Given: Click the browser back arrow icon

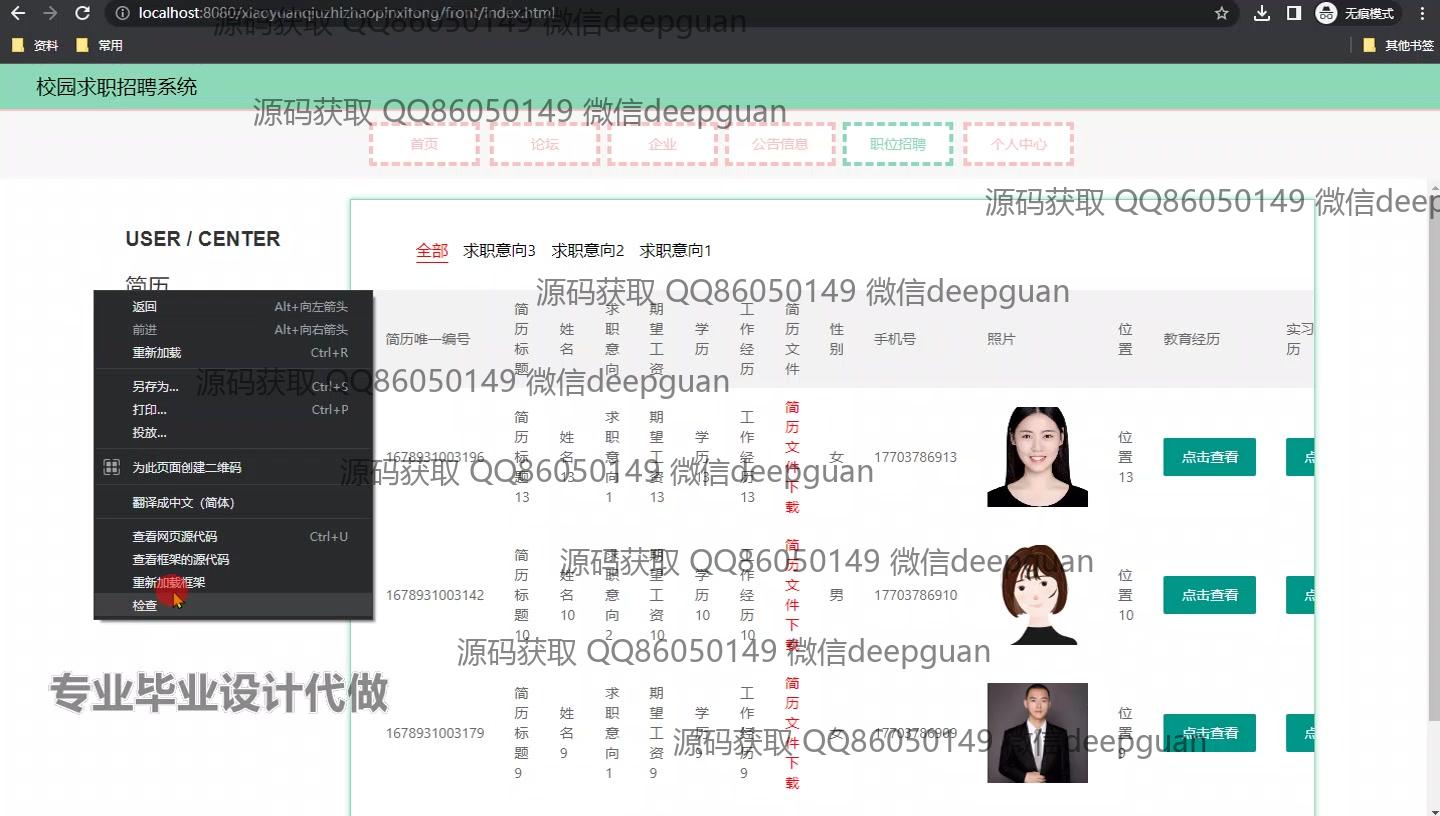Looking at the screenshot, I should [x=18, y=13].
